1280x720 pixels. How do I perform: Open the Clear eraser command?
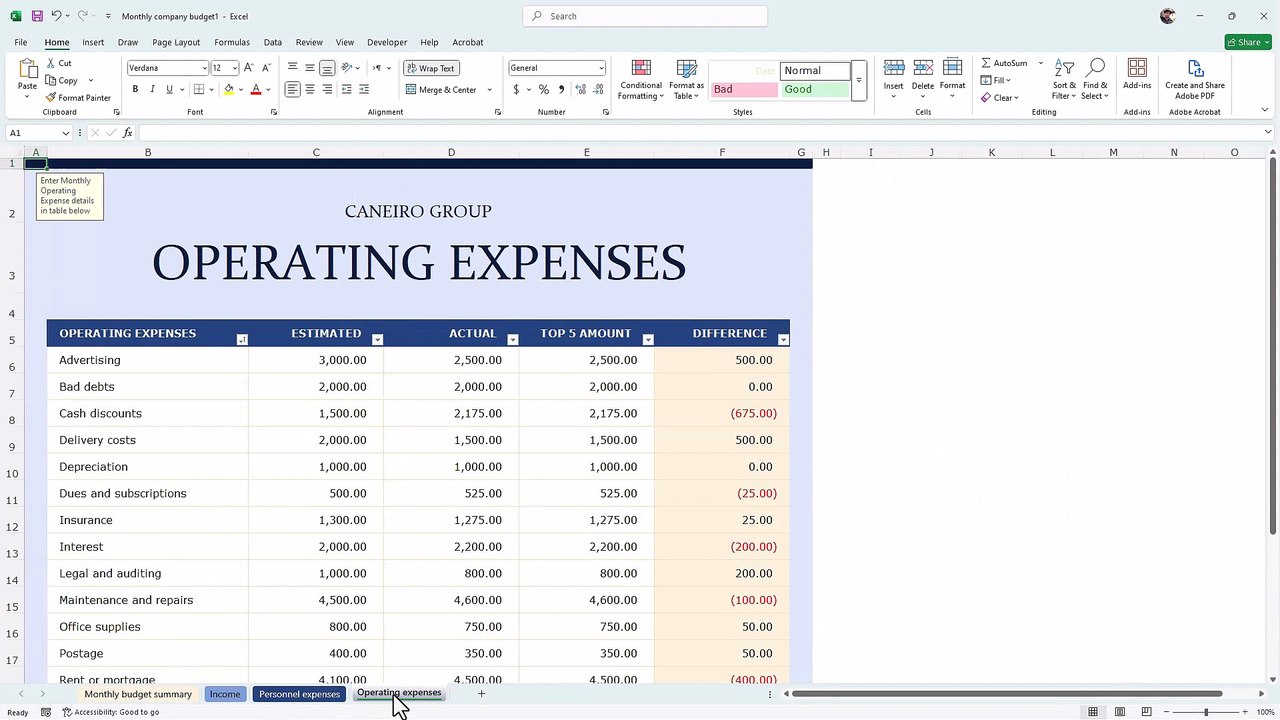click(999, 98)
